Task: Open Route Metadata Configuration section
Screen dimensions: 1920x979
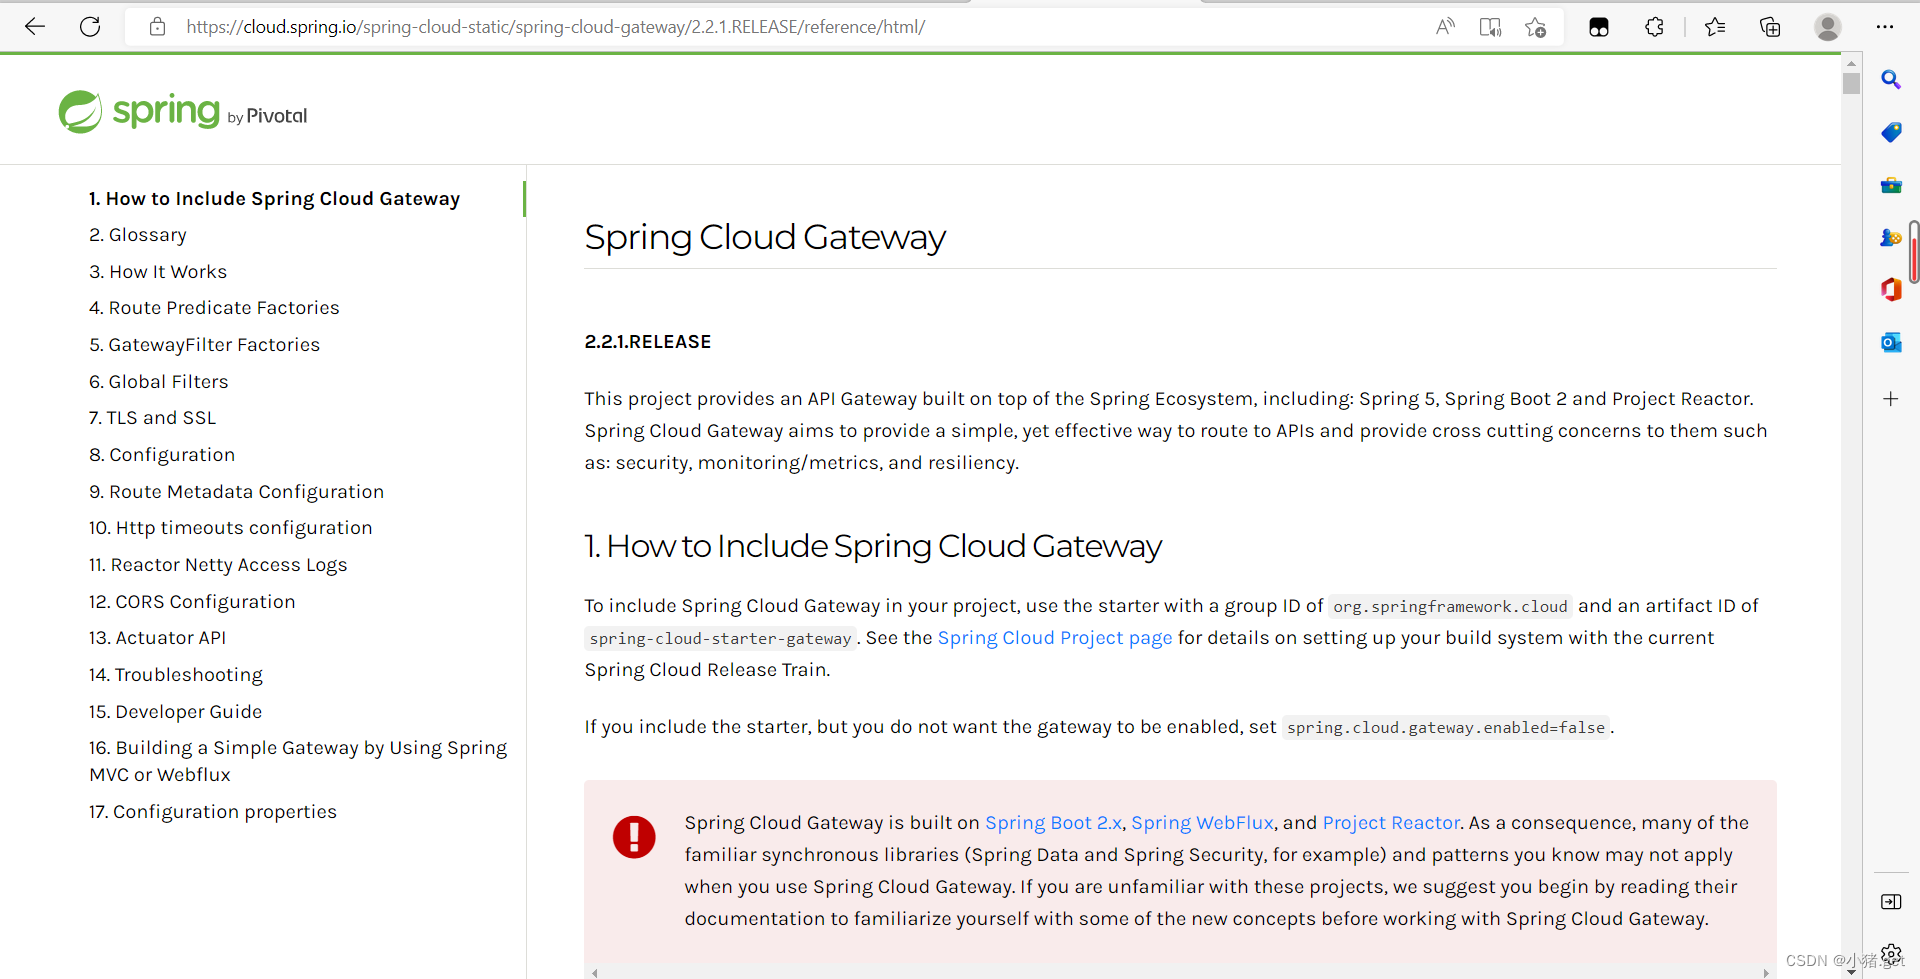Action: point(236,492)
